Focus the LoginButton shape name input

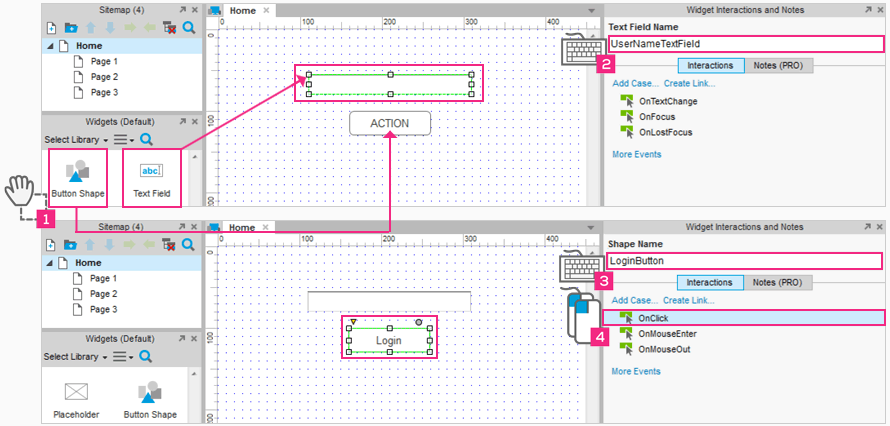click(x=745, y=261)
